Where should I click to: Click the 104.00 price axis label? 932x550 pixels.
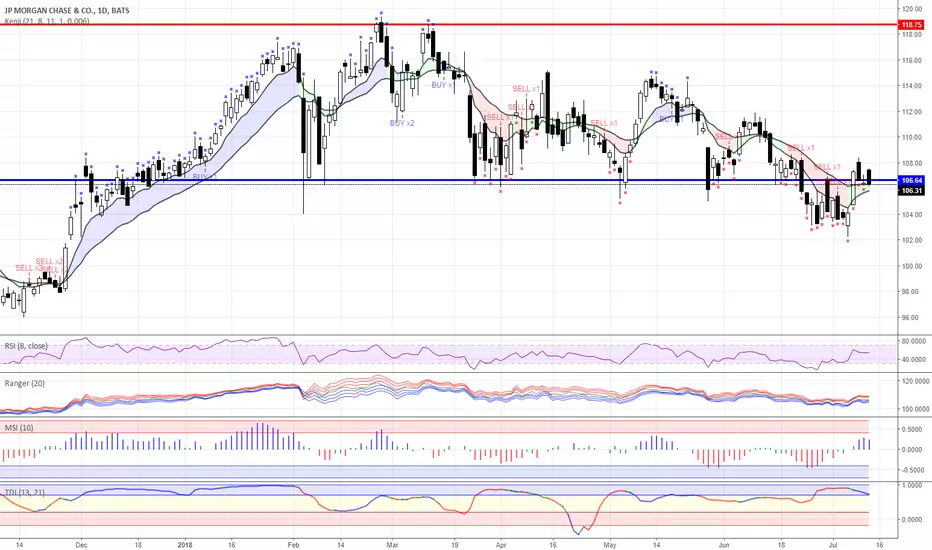(x=912, y=215)
